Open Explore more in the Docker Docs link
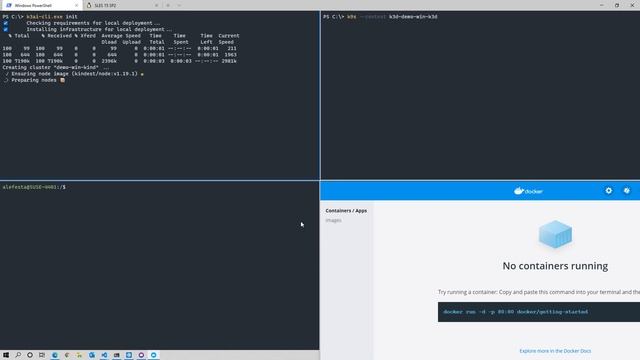The image size is (640, 360). click(x=555, y=351)
